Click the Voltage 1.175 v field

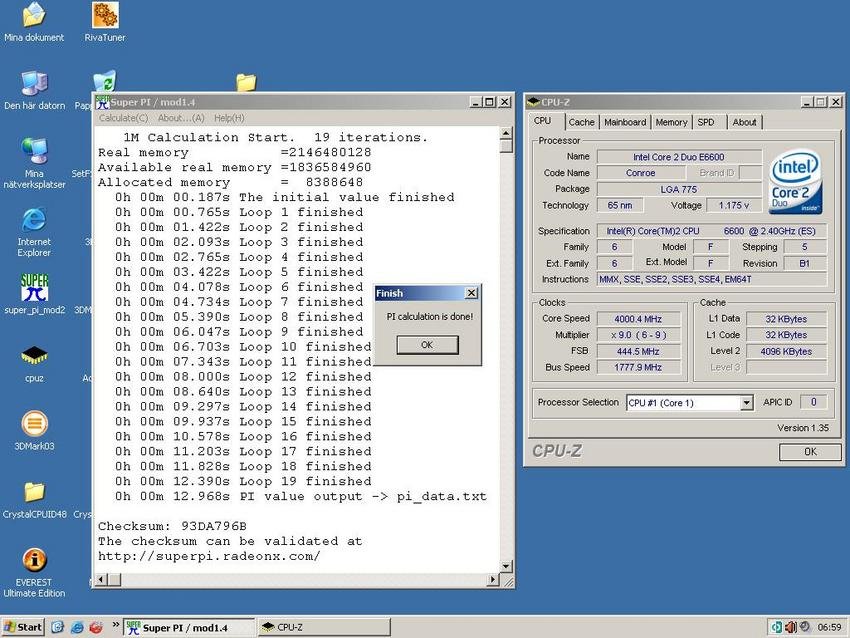(733, 205)
